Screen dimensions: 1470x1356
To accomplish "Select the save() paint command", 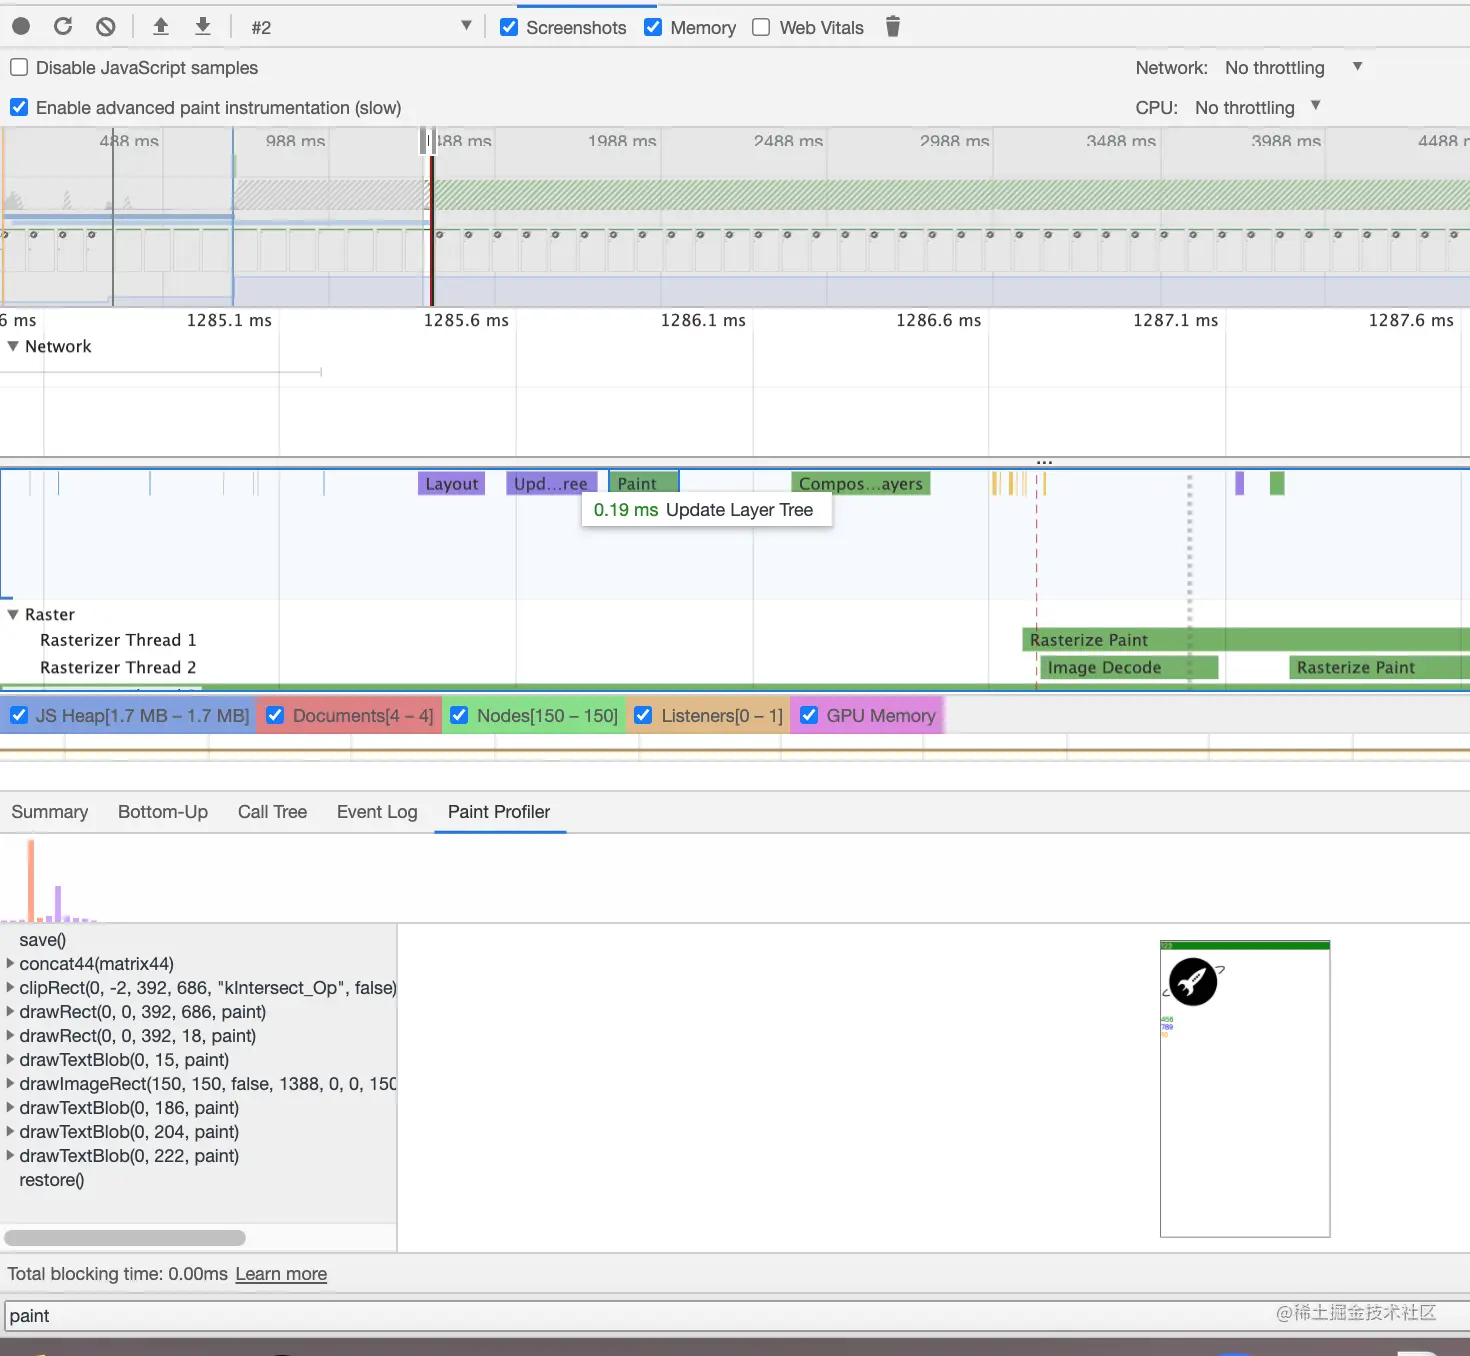I will 42,940.
